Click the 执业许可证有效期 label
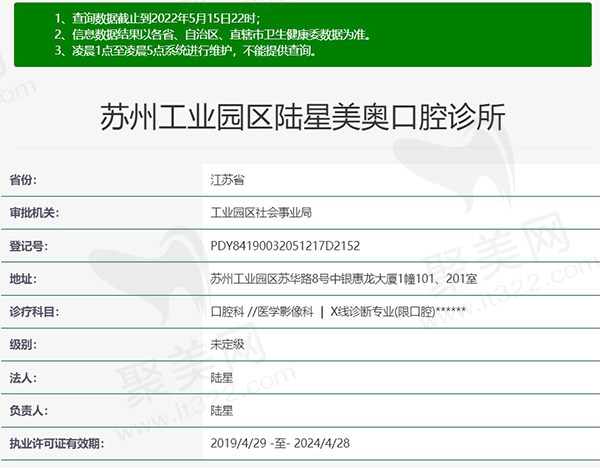Screen dimensions: 600x468 click(x=57, y=444)
